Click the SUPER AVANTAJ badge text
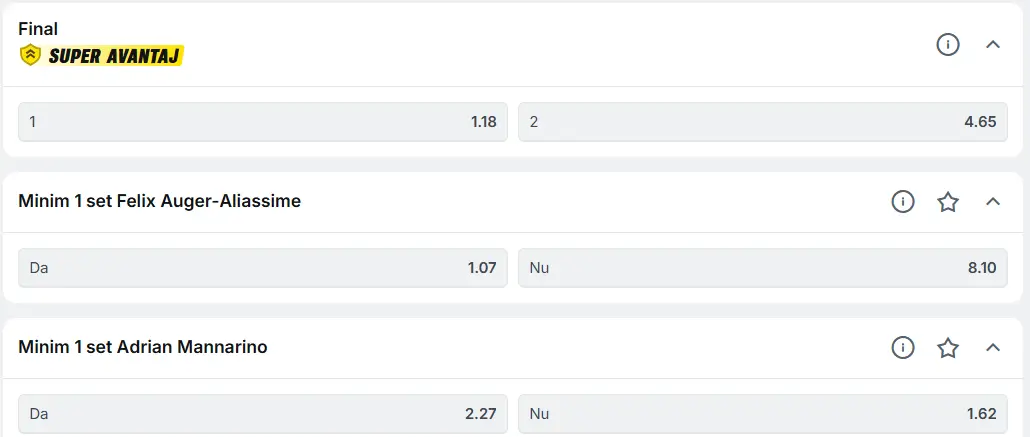The image size is (1030, 437). point(112,56)
